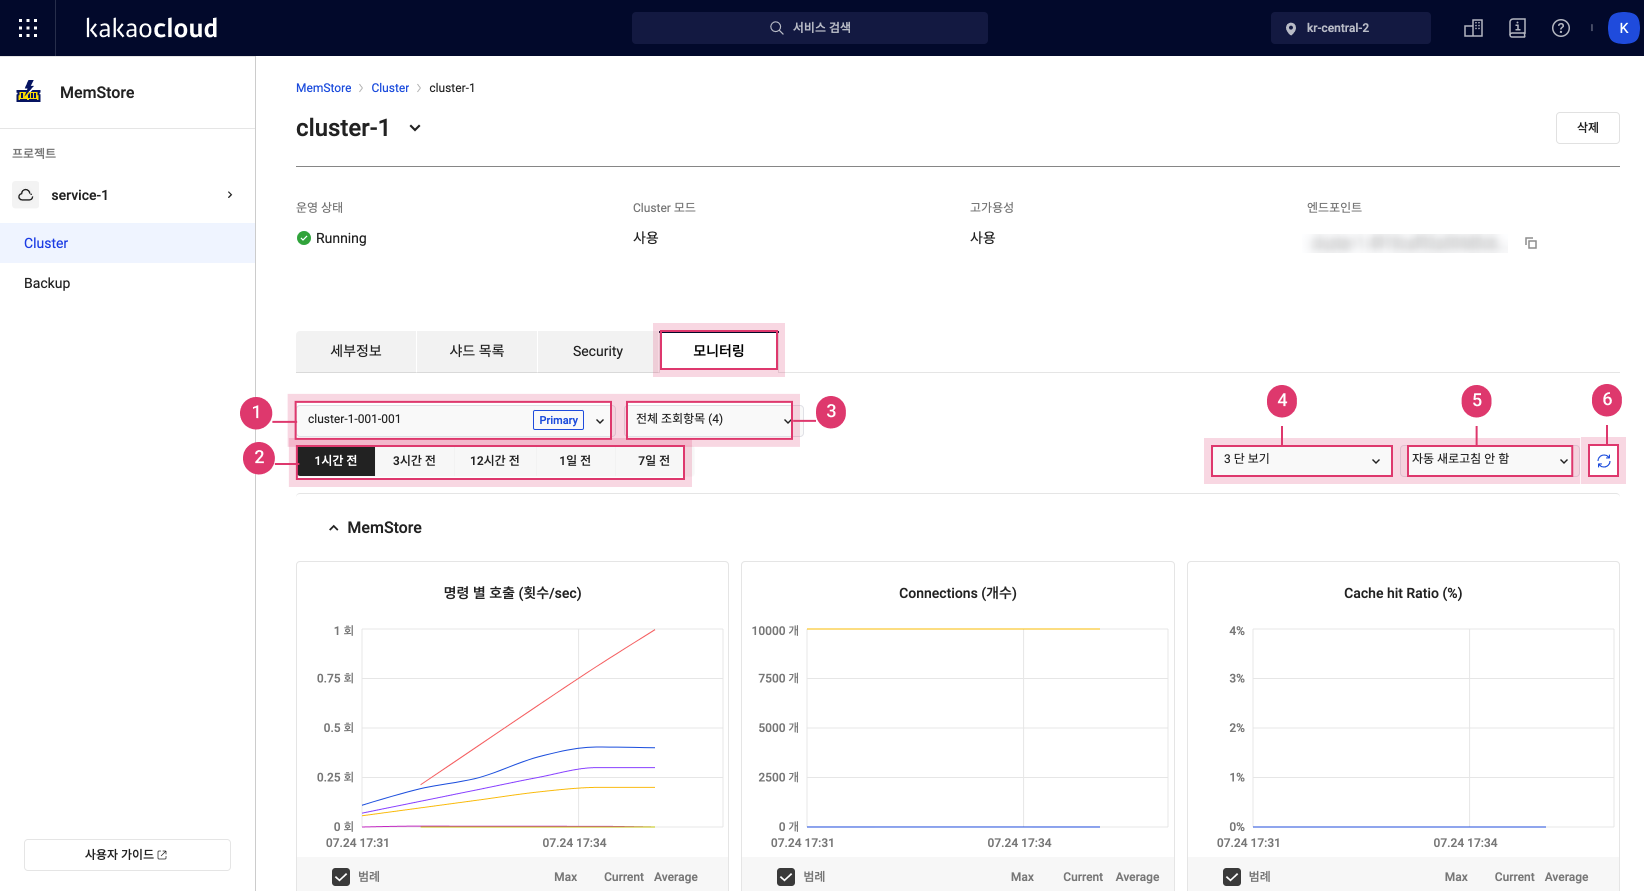Click the Connections (개수) chart title
Screen dimensions: 1644x891
pyautogui.click(x=958, y=593)
